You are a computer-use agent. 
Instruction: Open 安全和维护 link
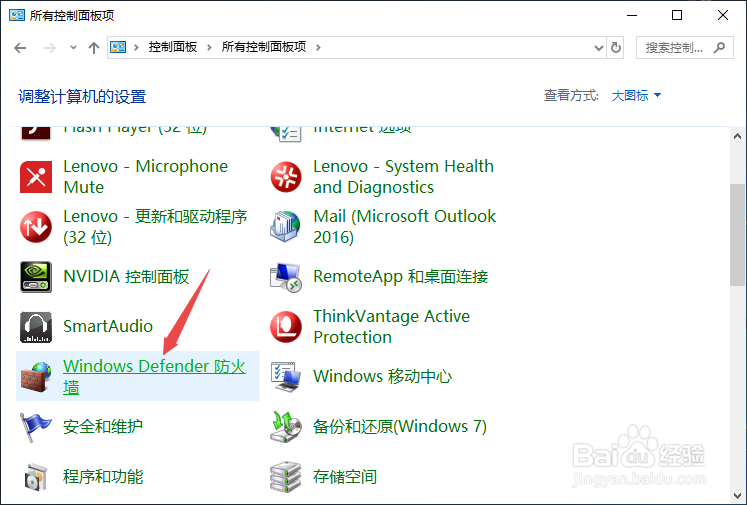[102, 426]
